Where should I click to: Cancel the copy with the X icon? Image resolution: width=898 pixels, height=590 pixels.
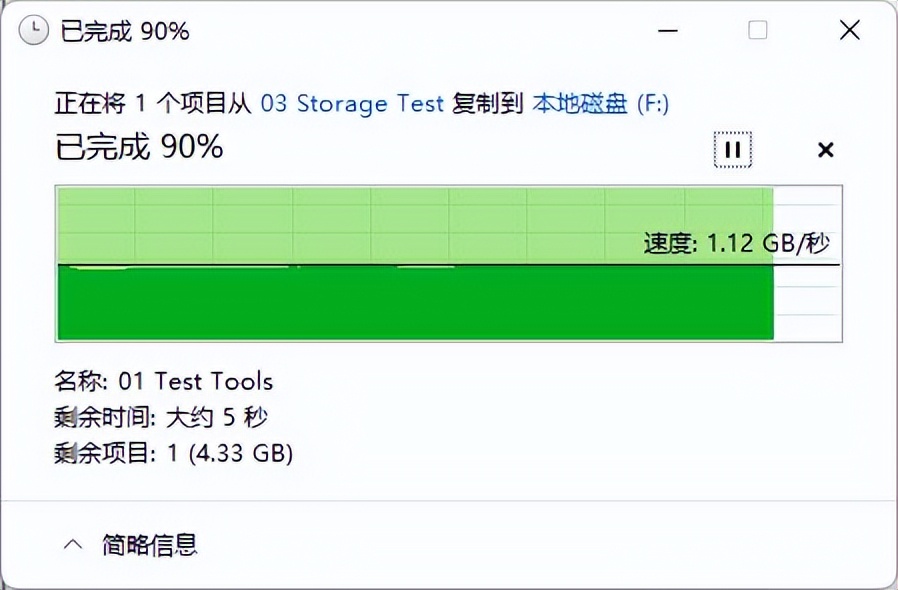pyautogui.click(x=825, y=150)
